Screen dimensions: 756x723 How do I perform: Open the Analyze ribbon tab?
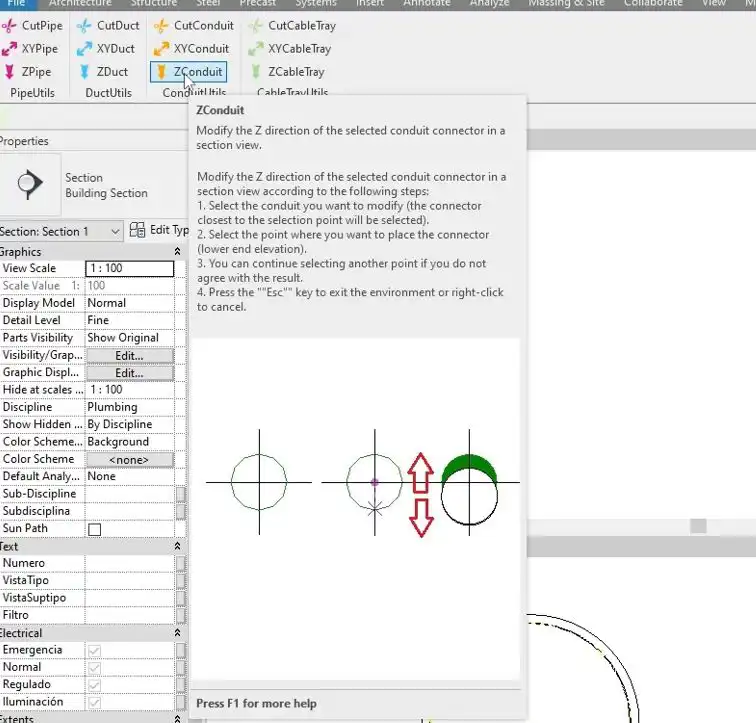(x=489, y=3)
